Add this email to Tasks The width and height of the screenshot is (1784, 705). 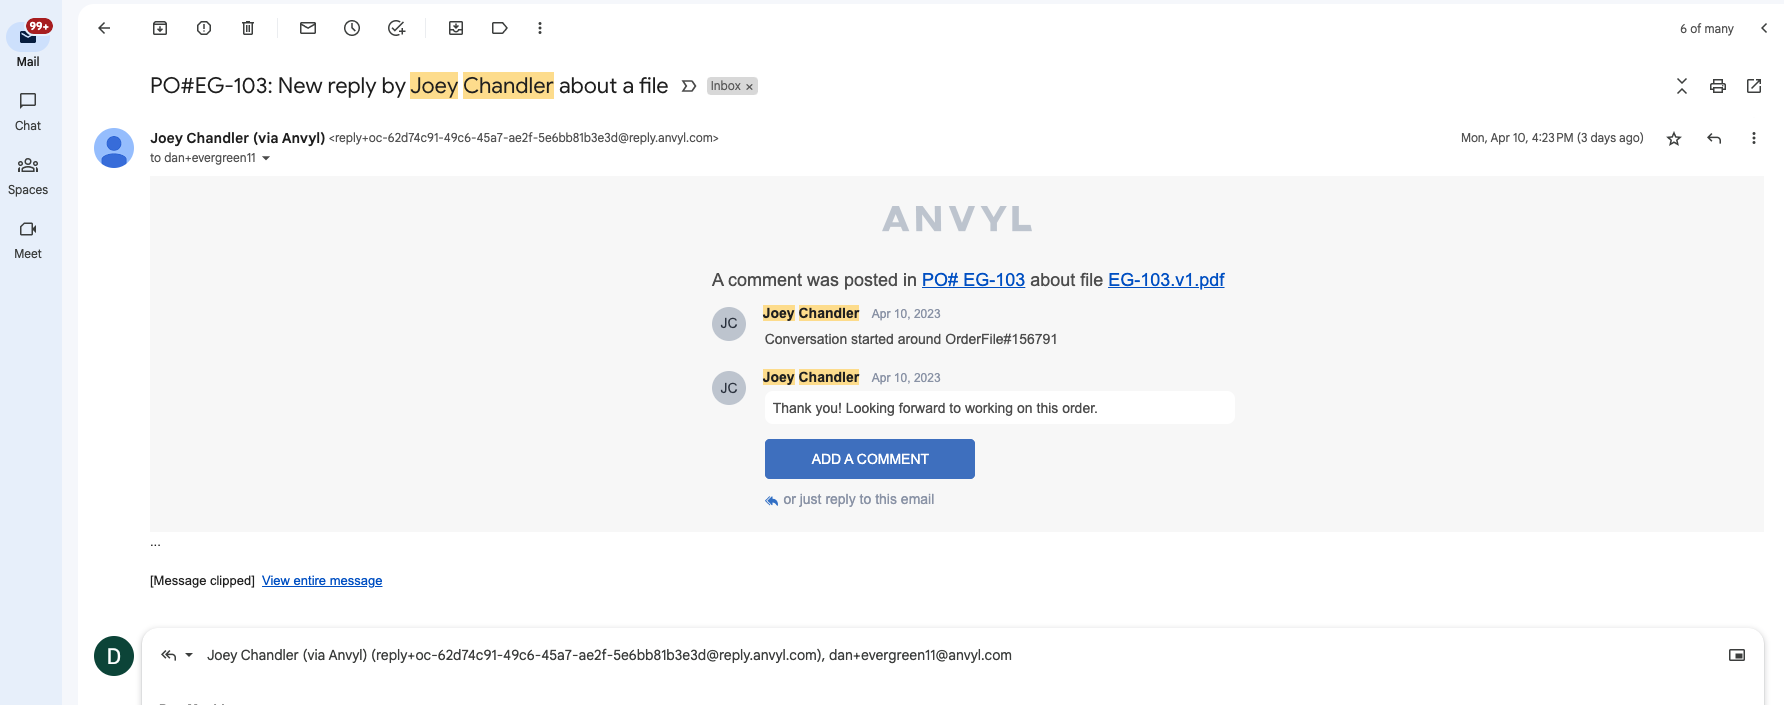click(396, 28)
